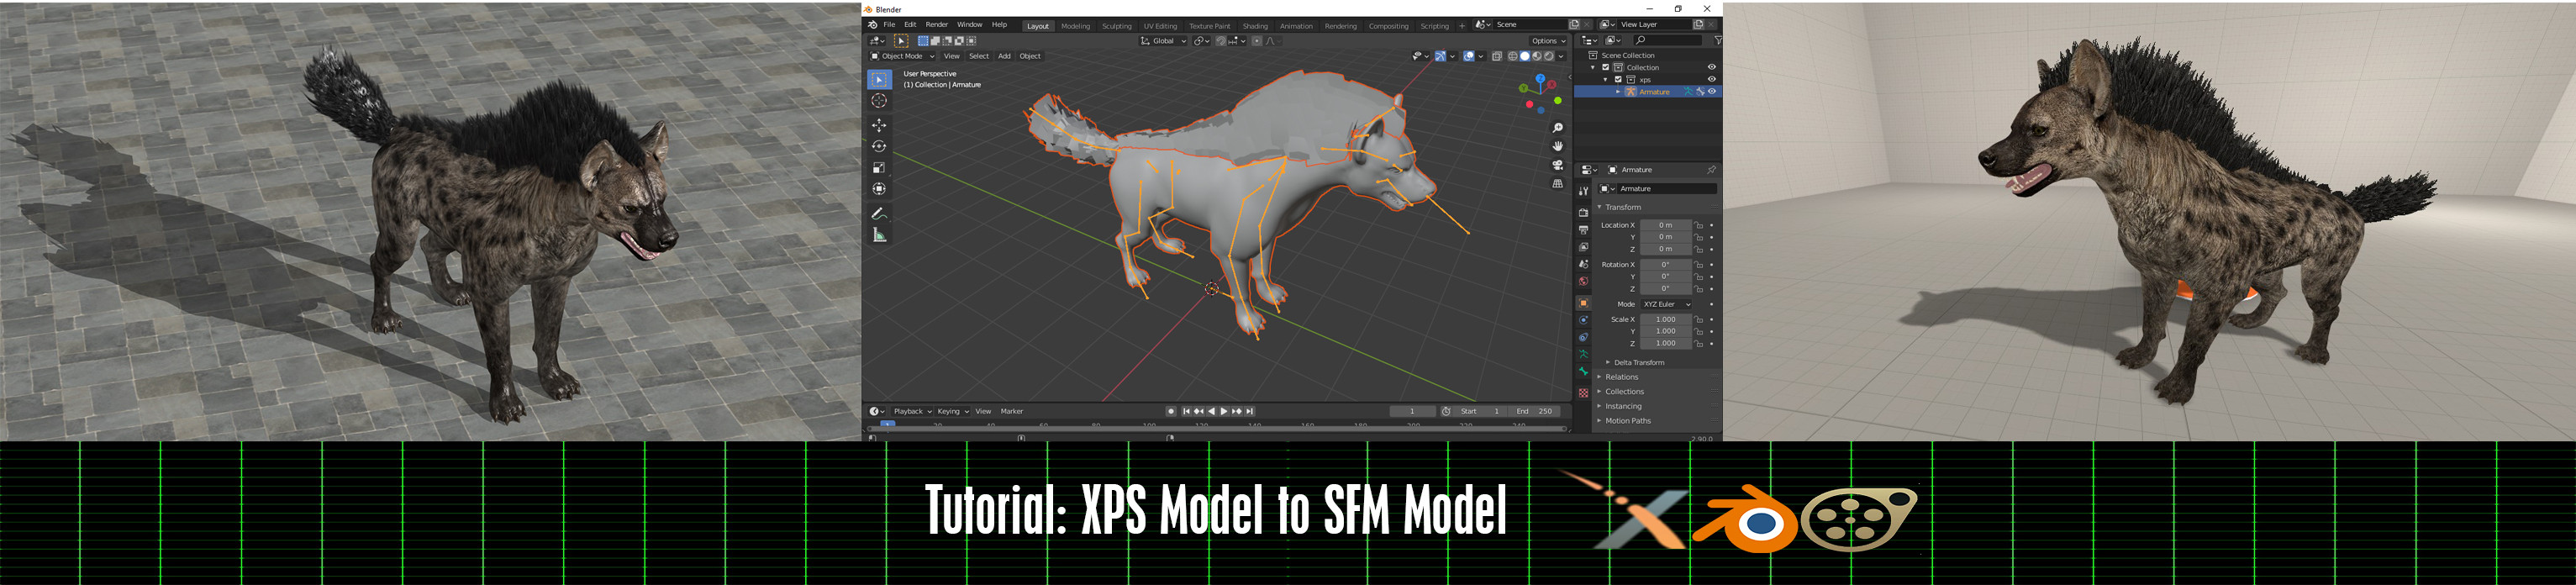Open the File menu
This screenshot has height=585, width=2576.
889,25
